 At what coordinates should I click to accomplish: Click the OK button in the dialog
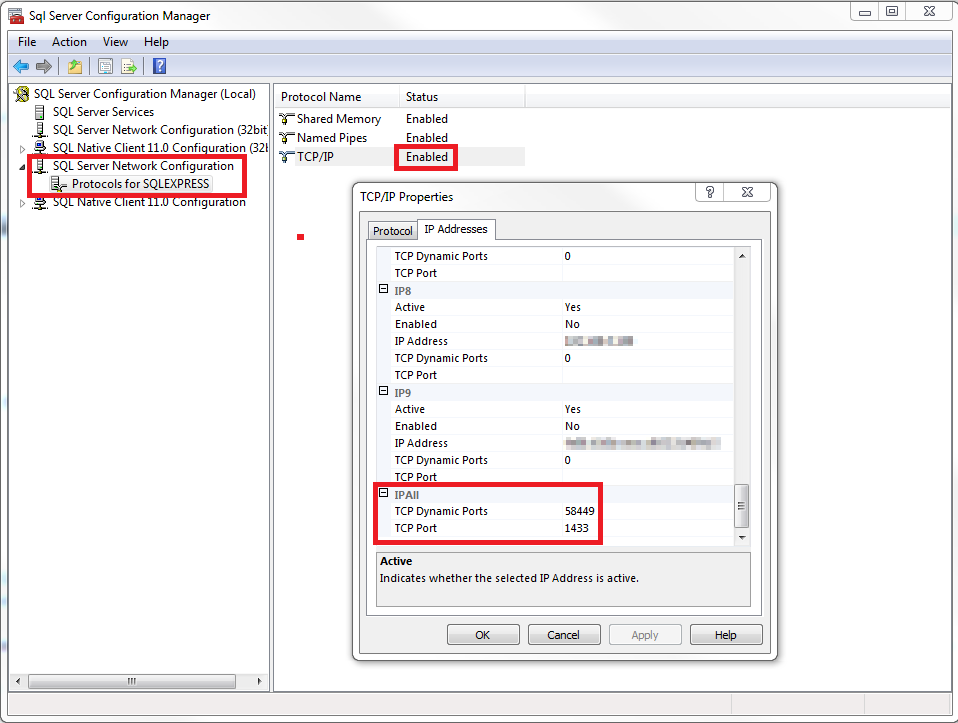pos(483,634)
